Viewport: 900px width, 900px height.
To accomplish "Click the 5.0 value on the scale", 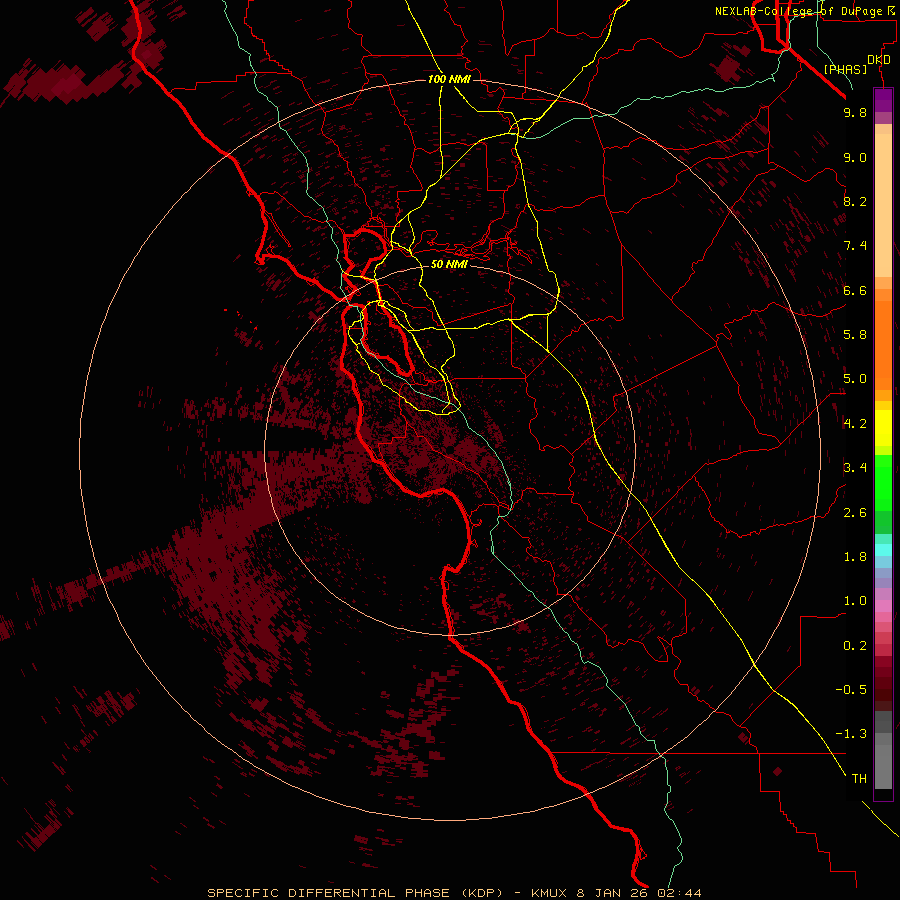I will [x=855, y=379].
